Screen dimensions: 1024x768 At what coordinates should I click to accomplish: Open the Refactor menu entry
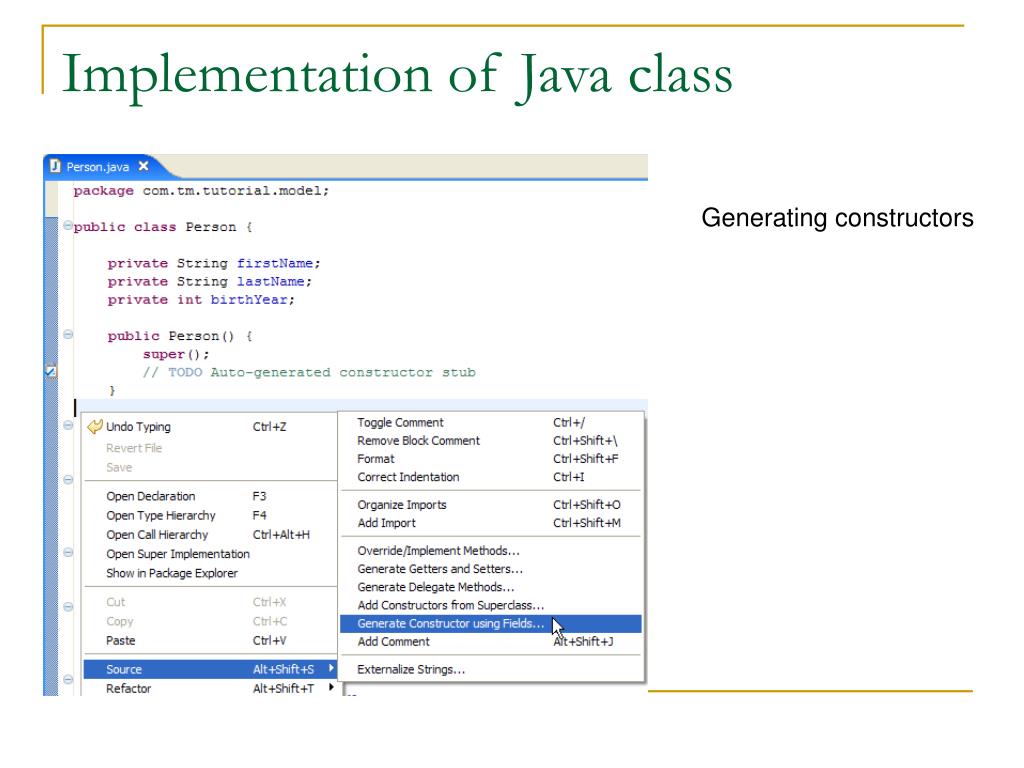[x=210, y=688]
